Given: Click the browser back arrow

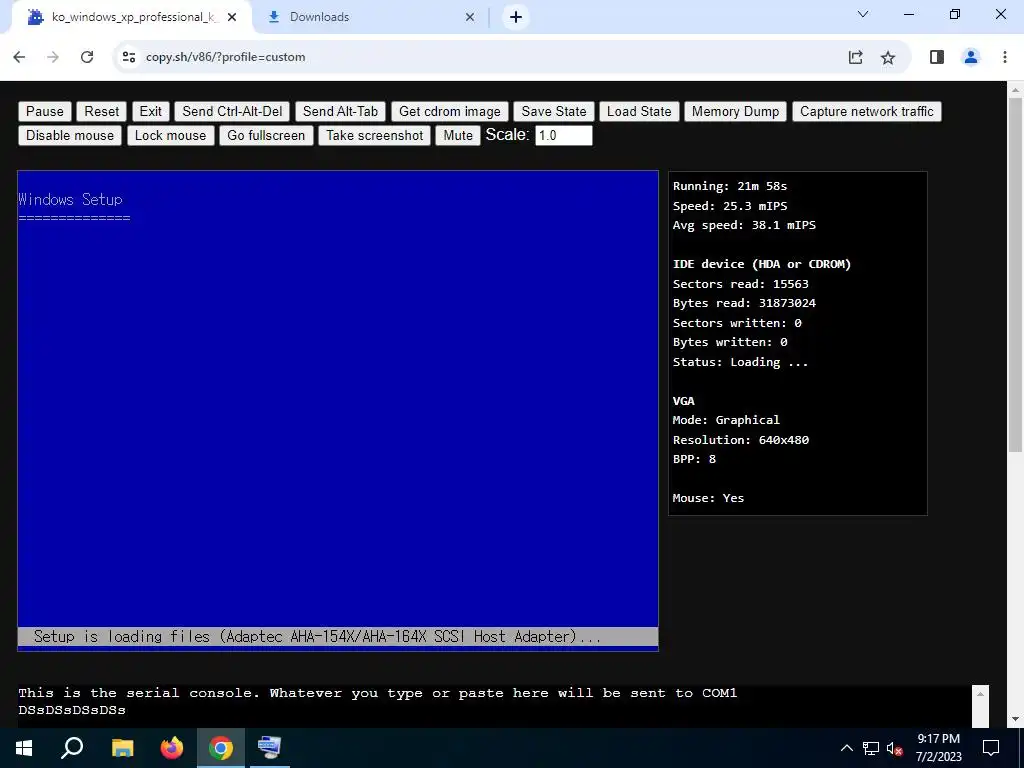Looking at the screenshot, I should click(19, 57).
